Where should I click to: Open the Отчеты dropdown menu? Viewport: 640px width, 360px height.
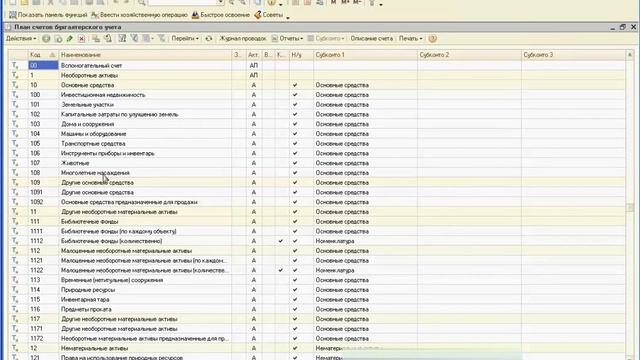click(x=287, y=39)
